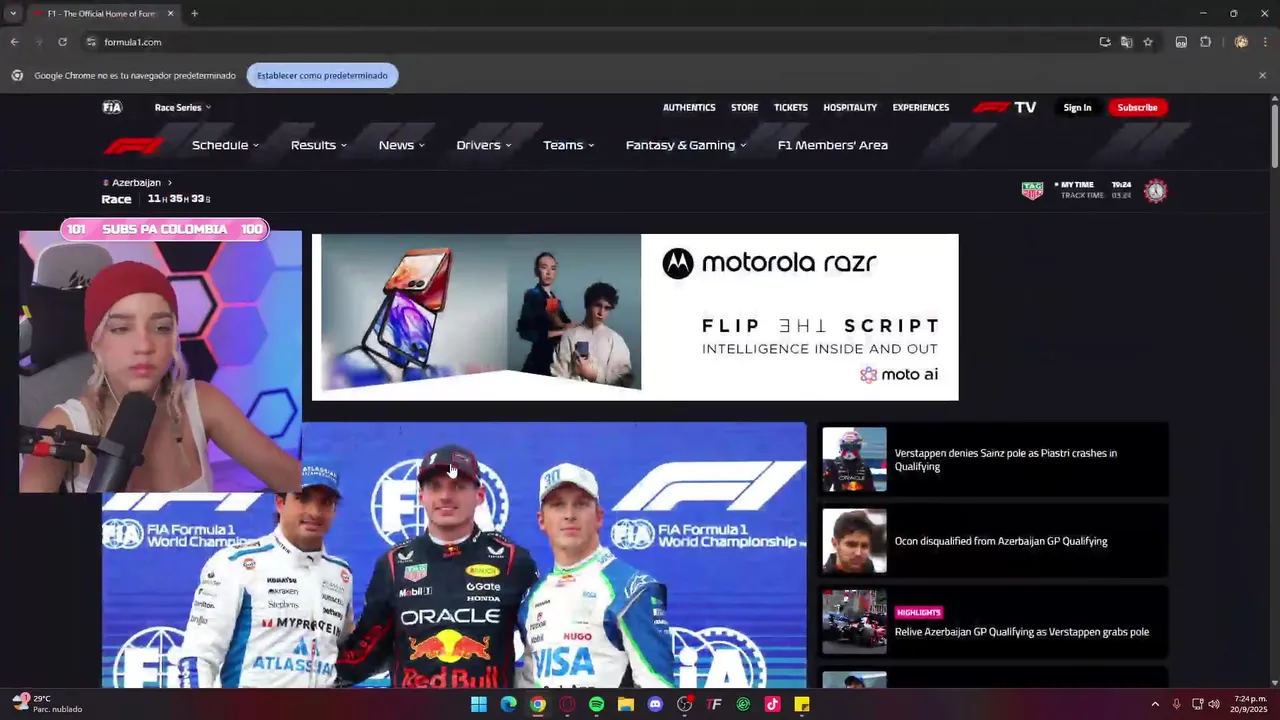
Task: Close the F1 browser tab
Action: pos(170,13)
